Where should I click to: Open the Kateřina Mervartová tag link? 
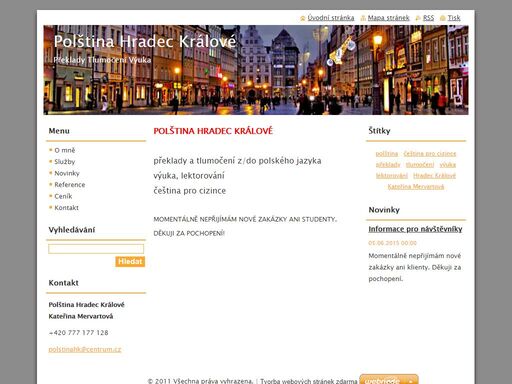click(x=416, y=187)
